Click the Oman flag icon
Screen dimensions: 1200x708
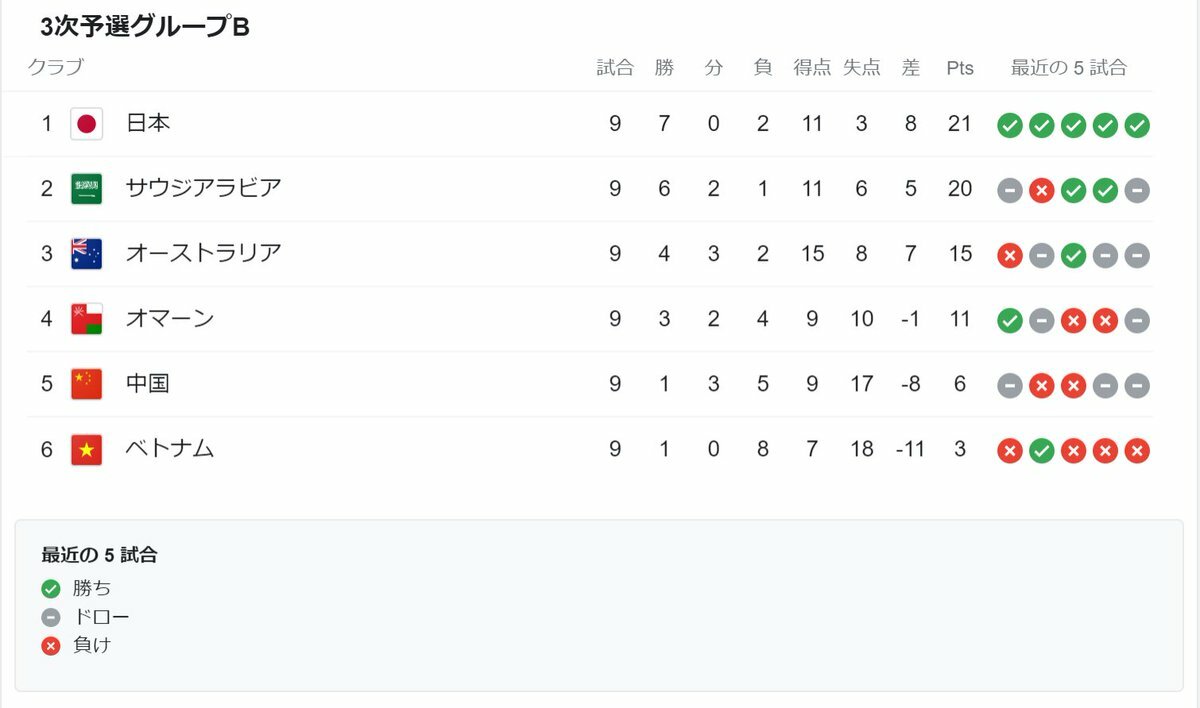(x=87, y=319)
